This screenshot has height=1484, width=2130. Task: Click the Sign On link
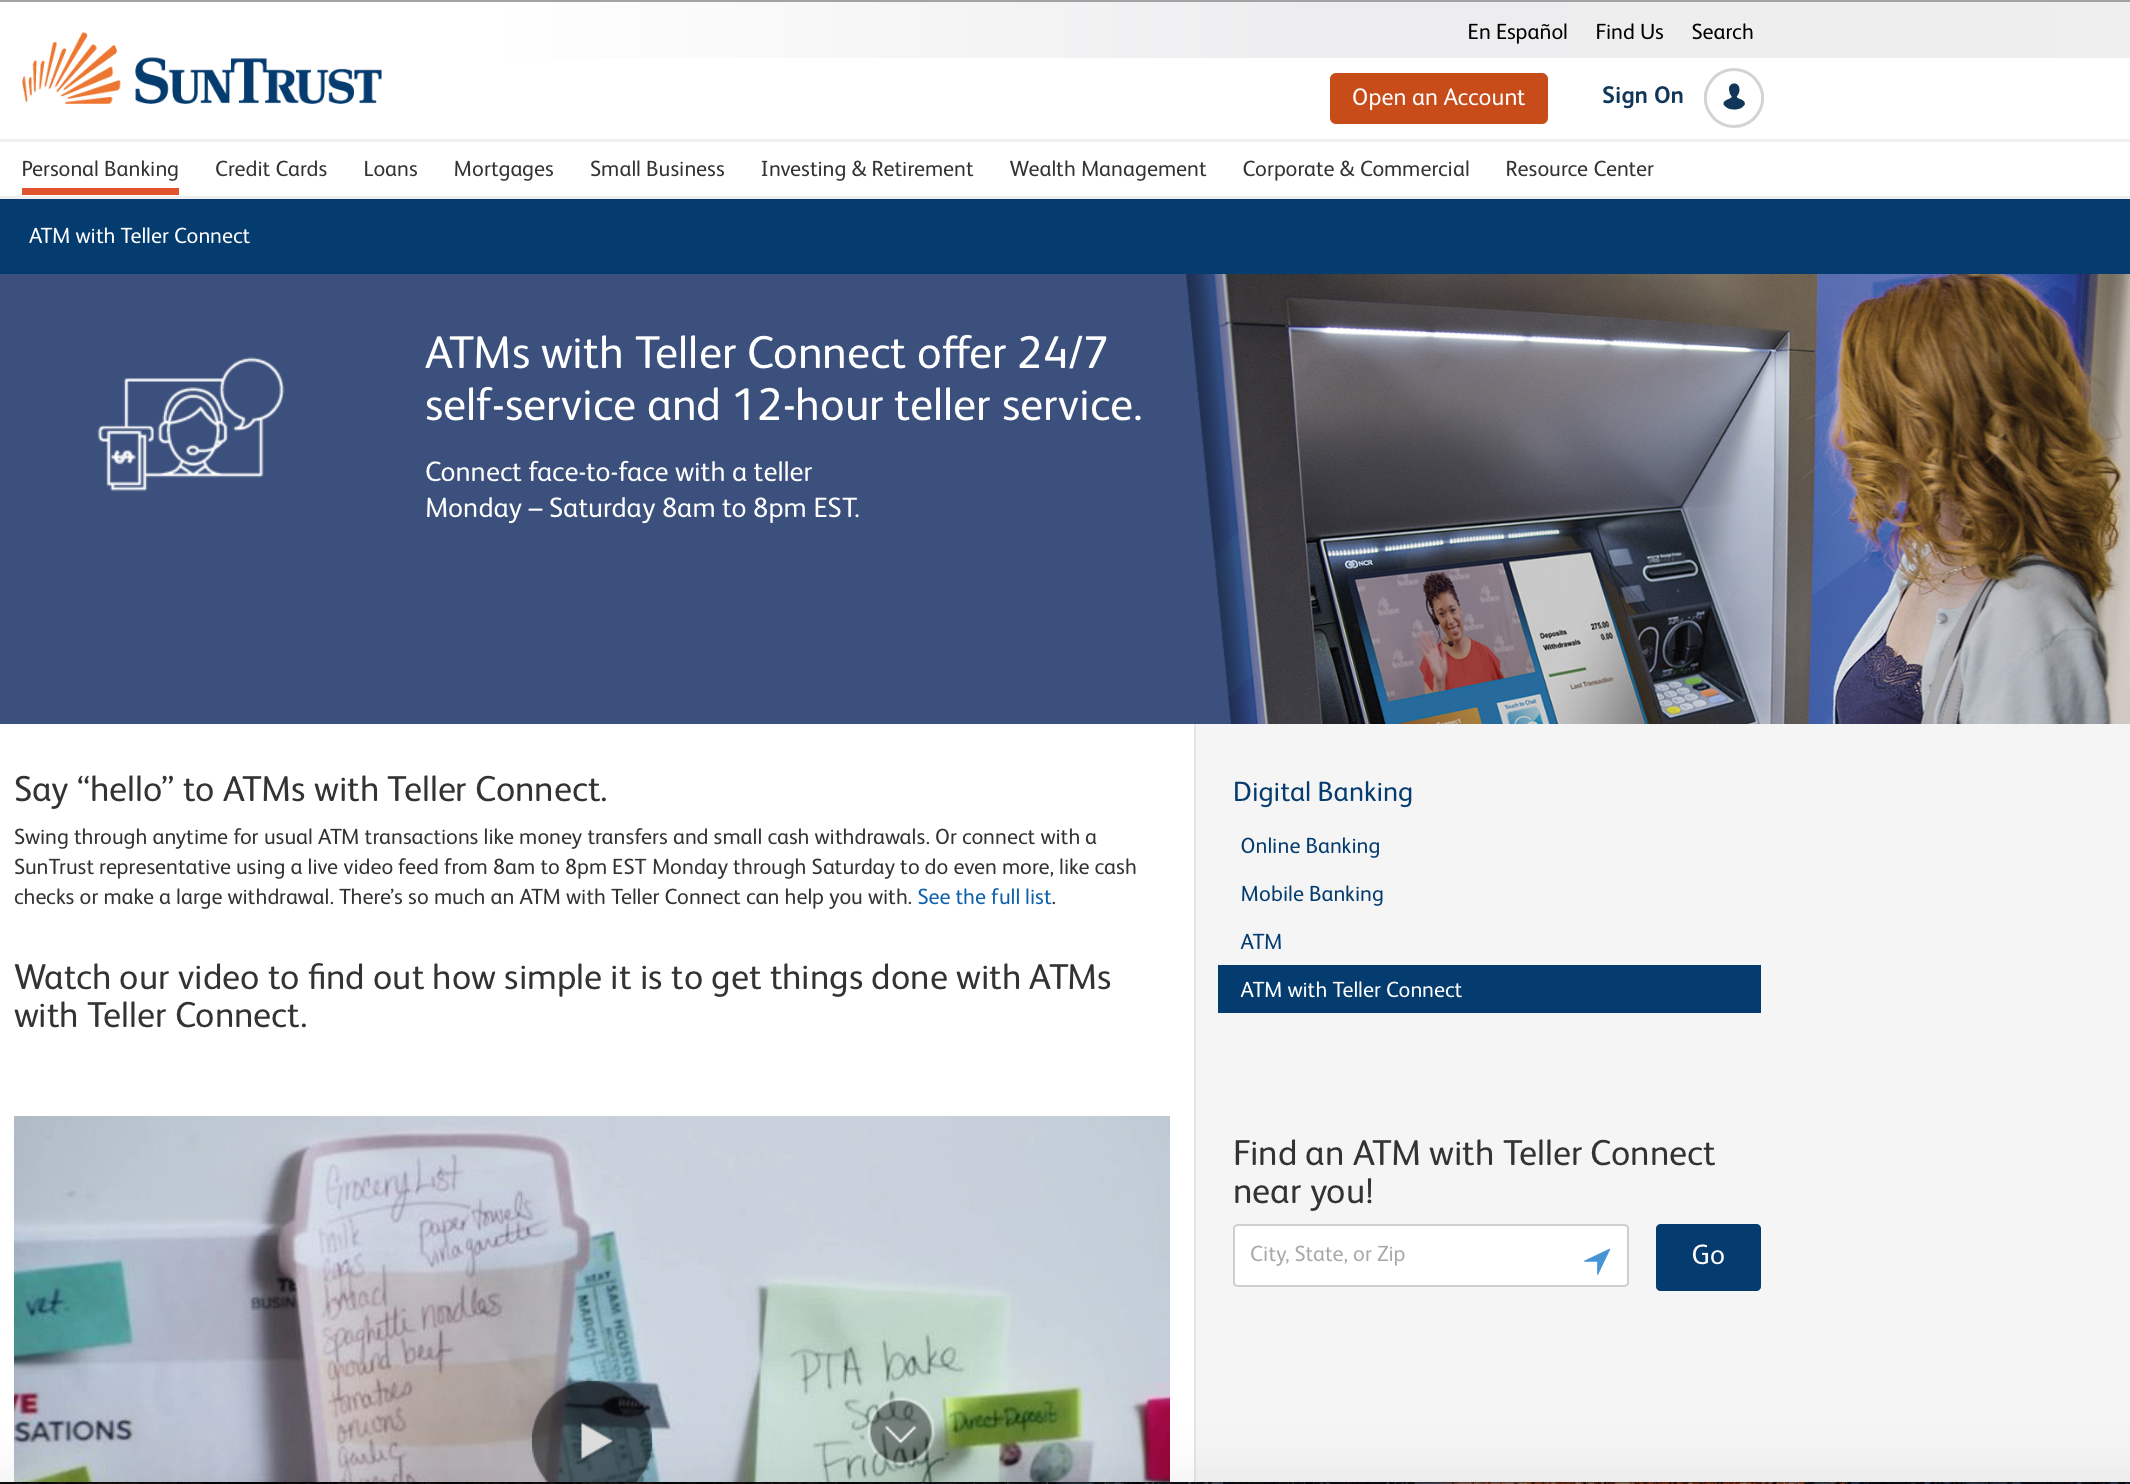pyautogui.click(x=1642, y=96)
